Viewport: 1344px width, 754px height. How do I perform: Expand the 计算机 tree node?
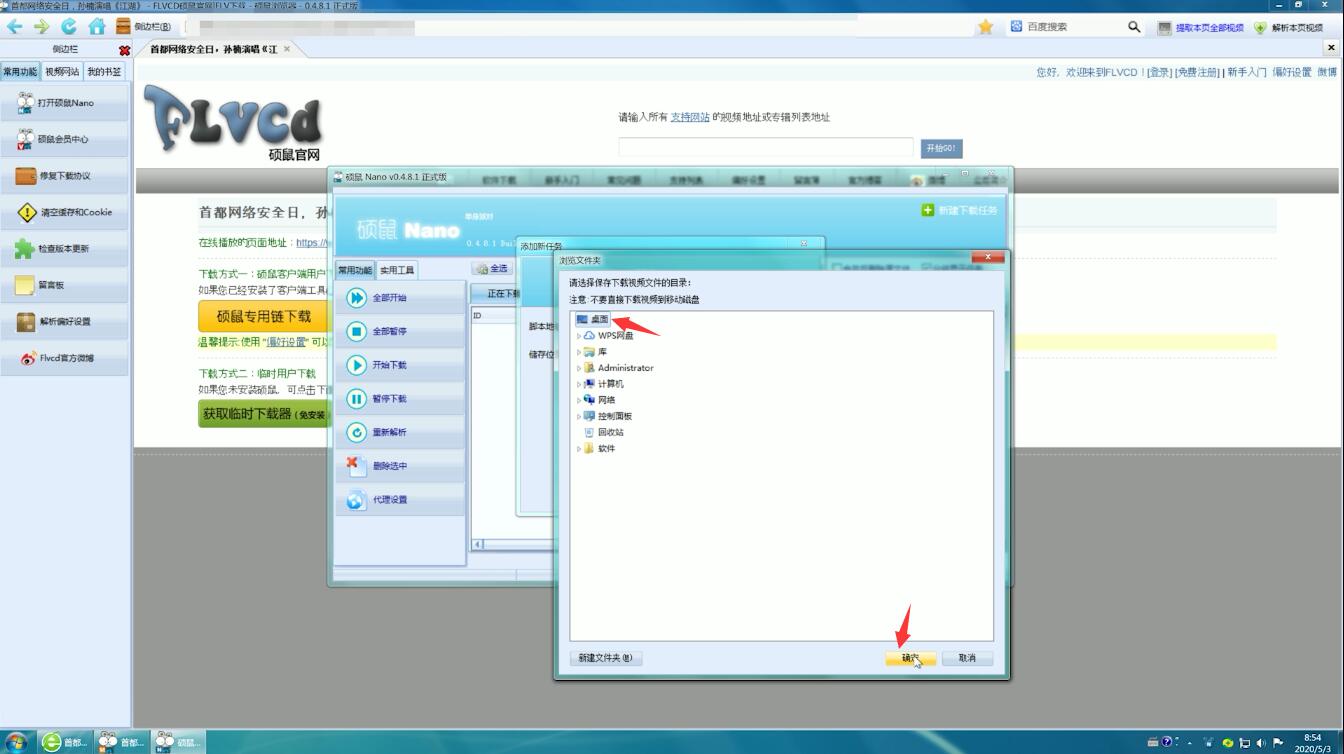click(579, 384)
